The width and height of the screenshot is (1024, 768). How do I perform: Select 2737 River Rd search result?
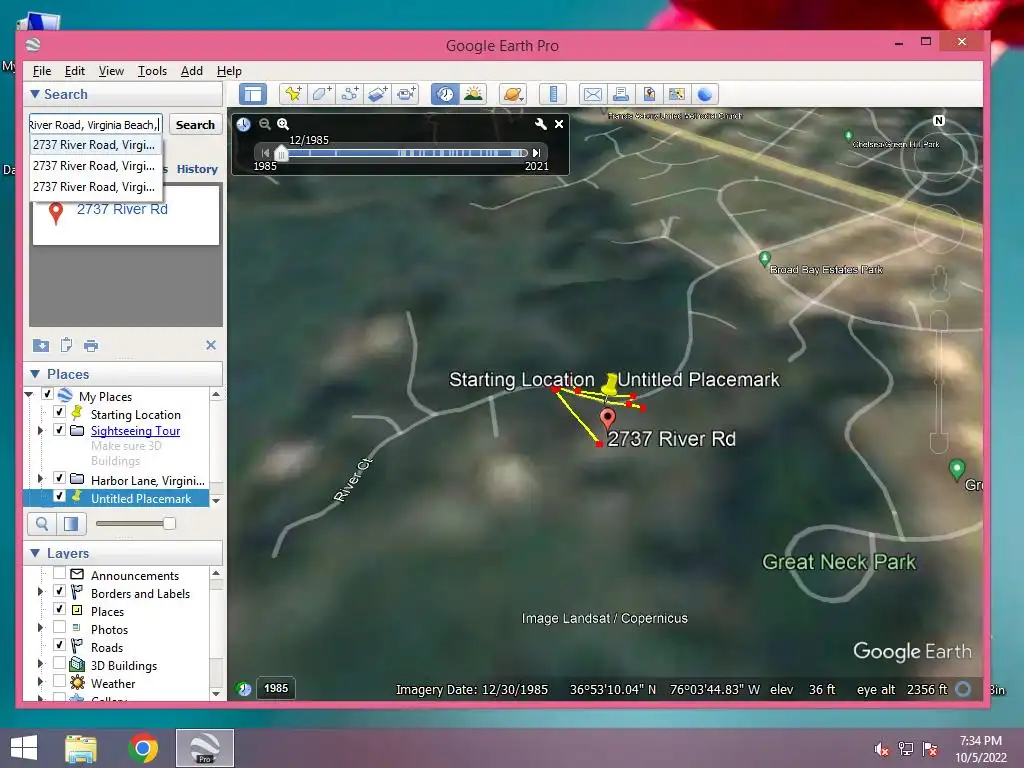coord(122,209)
